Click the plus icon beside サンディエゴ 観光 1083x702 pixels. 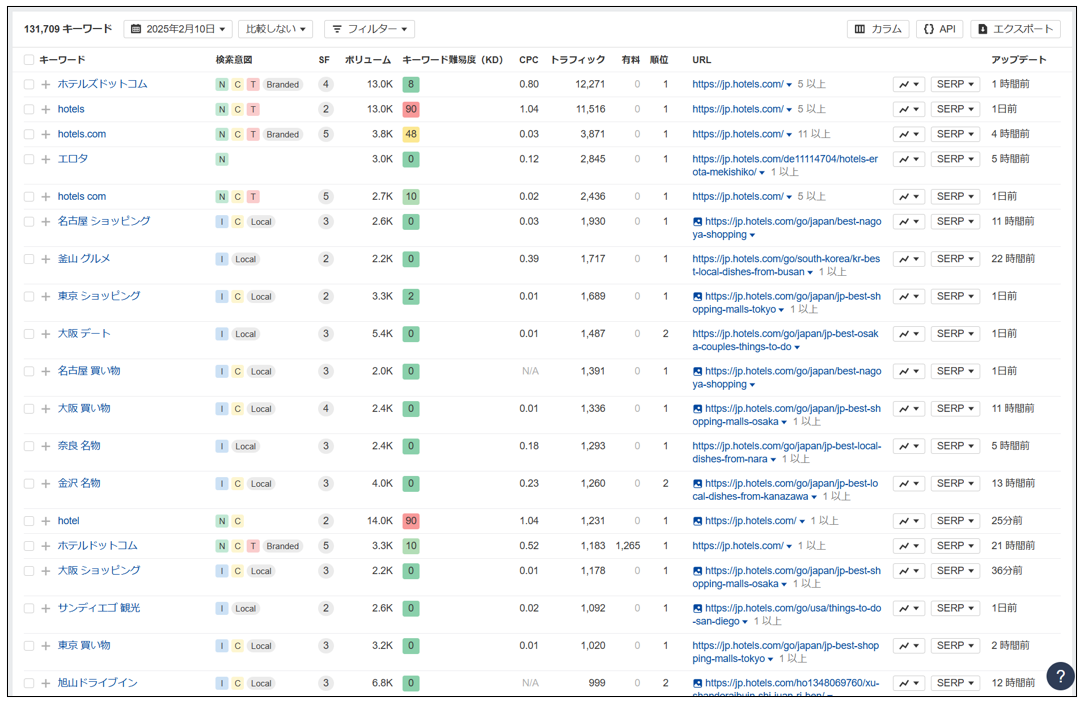(x=46, y=609)
